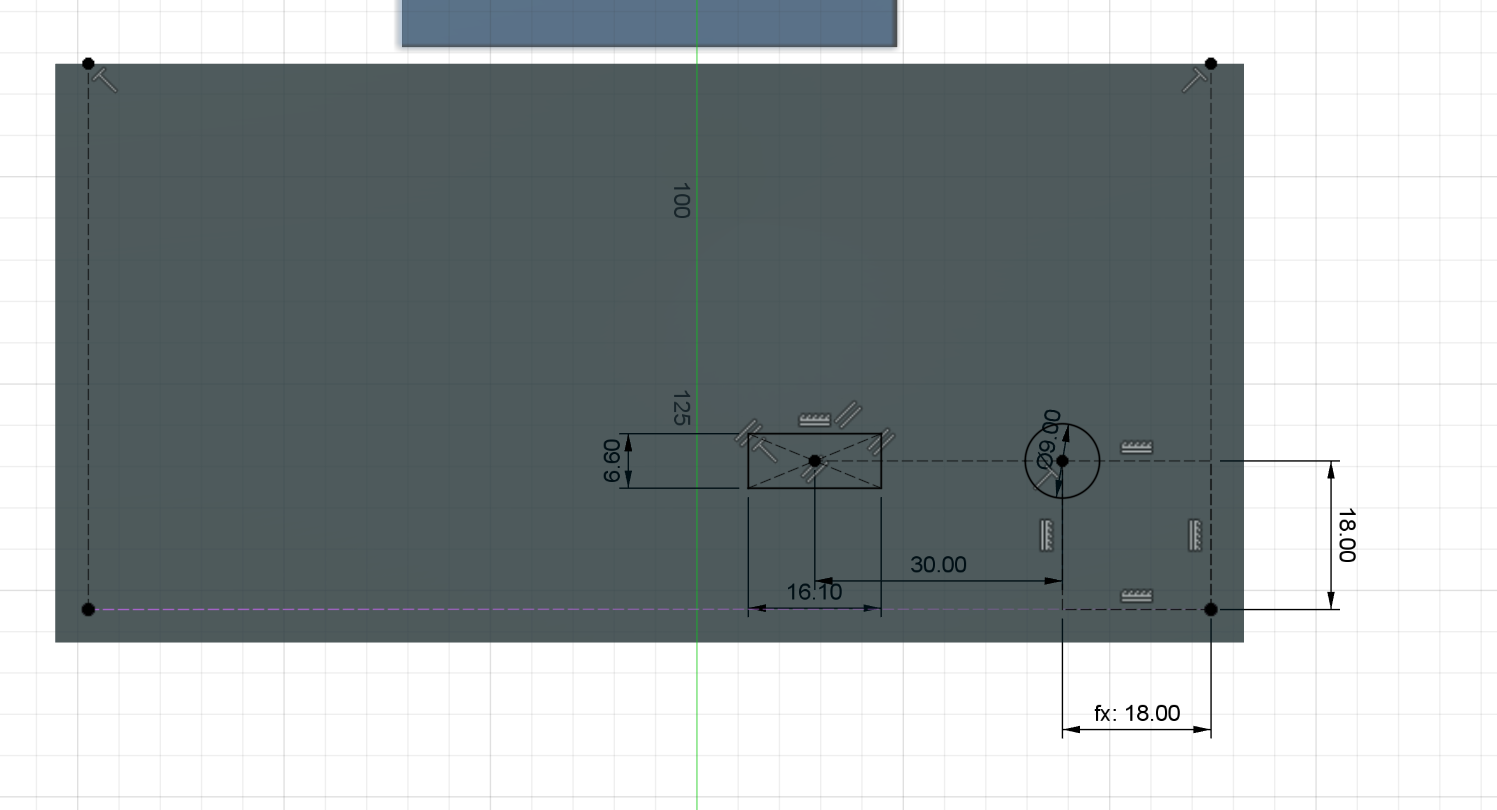Select the 16.10 width dimension
Viewport: 1497px width, 810px height.
point(814,592)
